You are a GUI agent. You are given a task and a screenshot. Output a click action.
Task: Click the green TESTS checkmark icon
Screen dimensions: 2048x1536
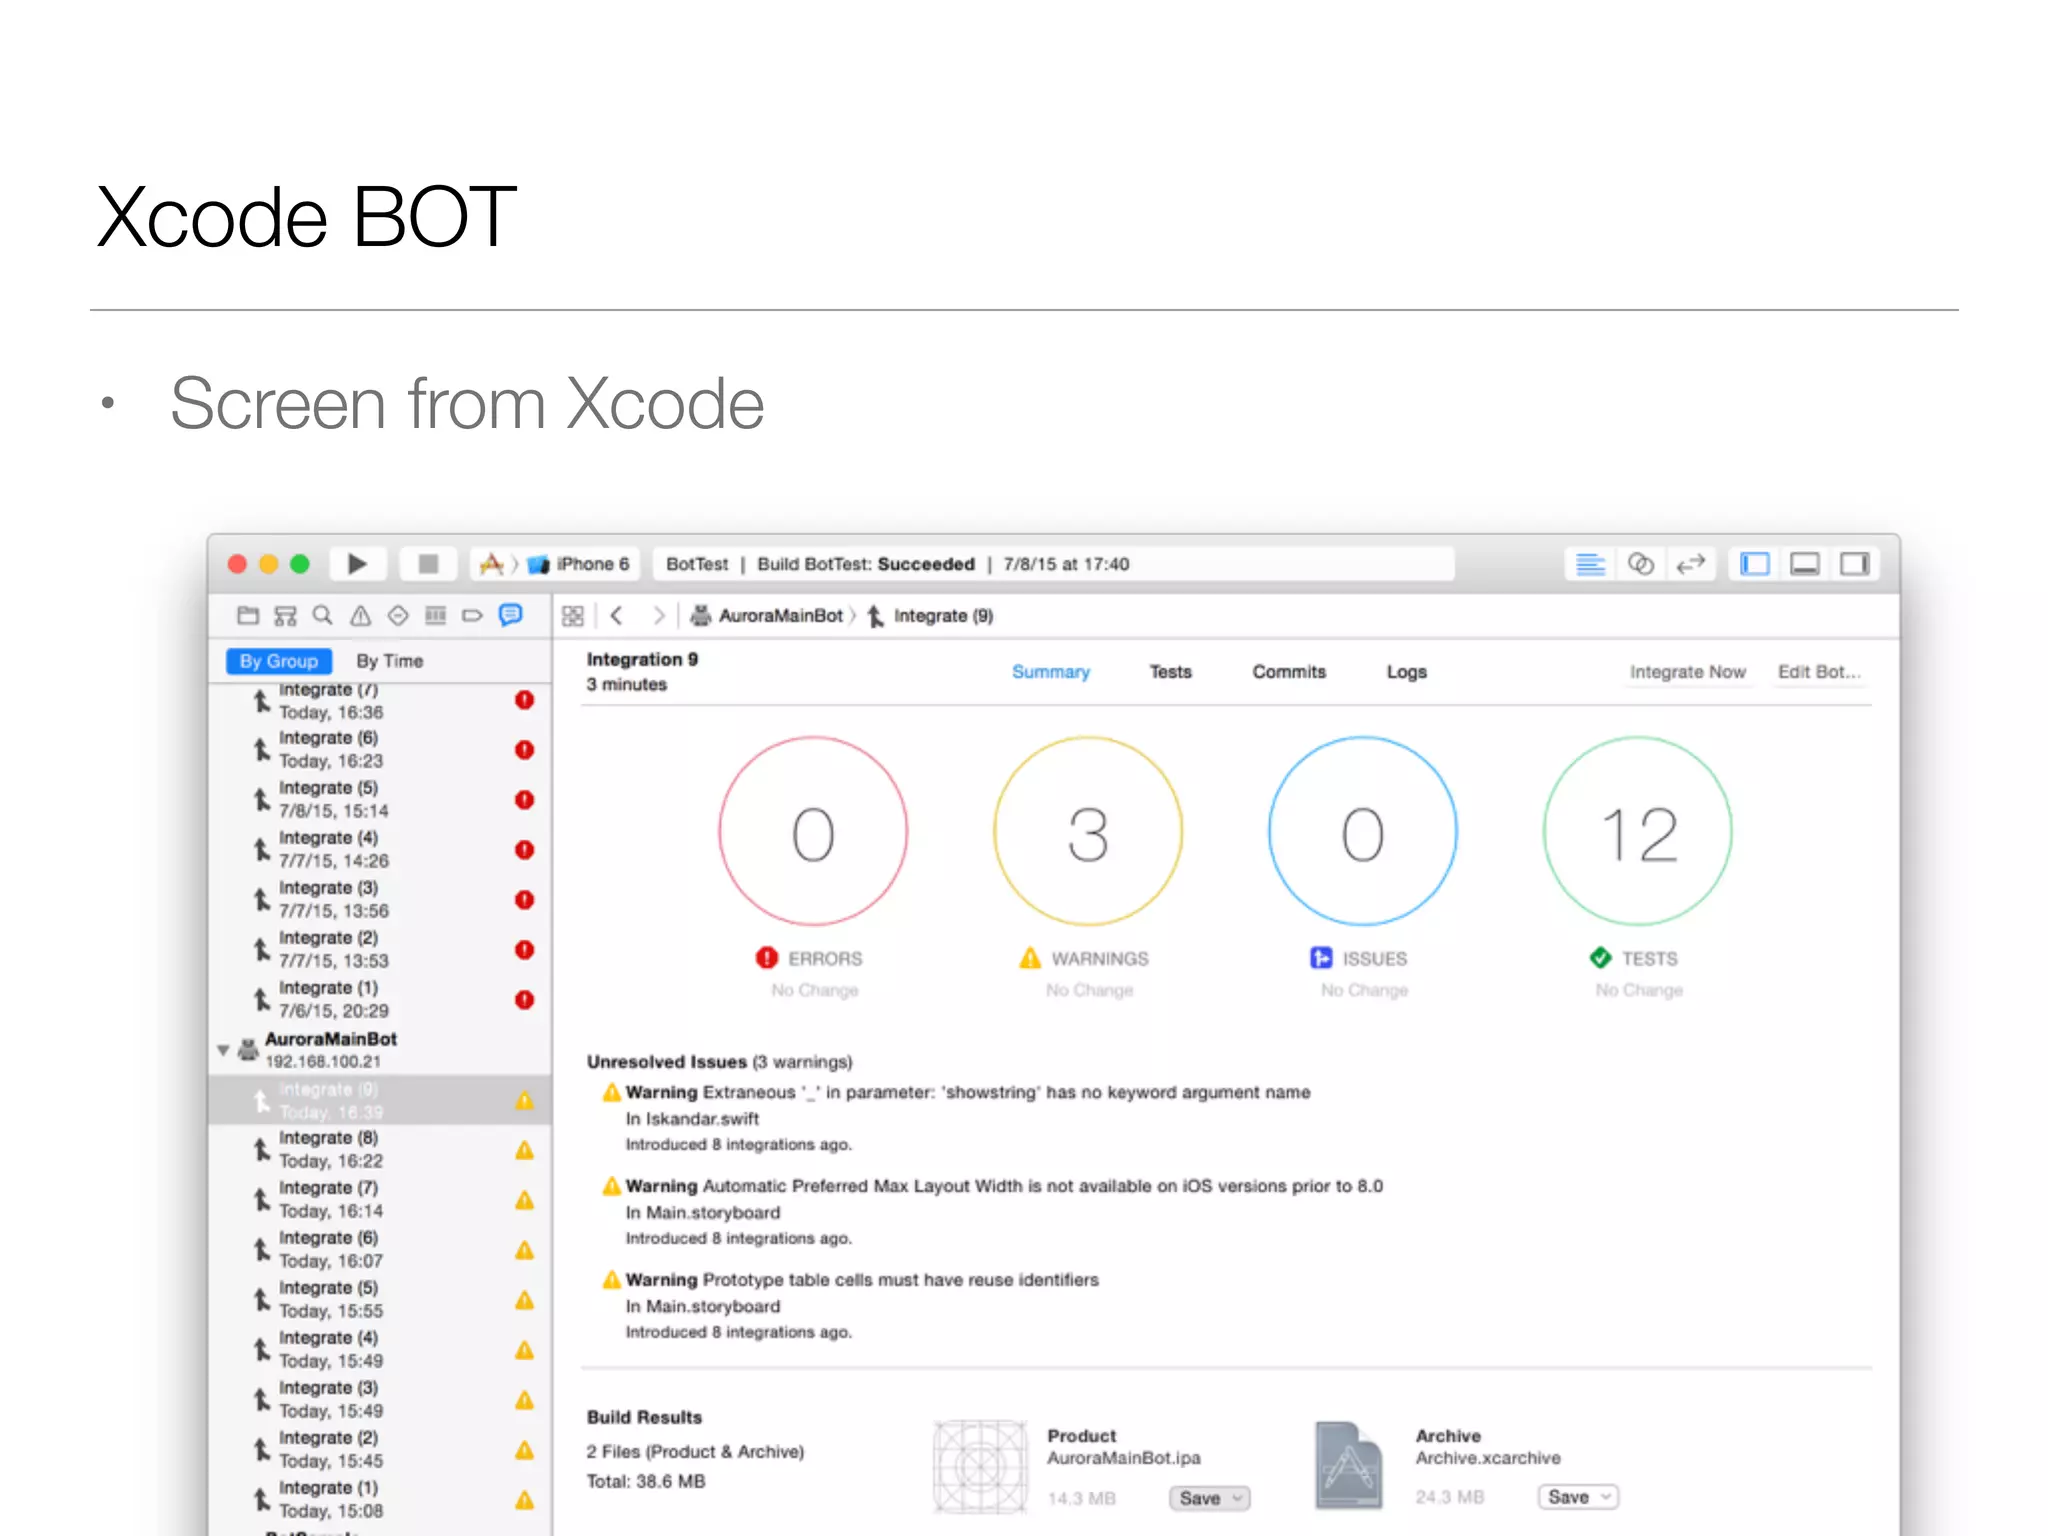1600,958
